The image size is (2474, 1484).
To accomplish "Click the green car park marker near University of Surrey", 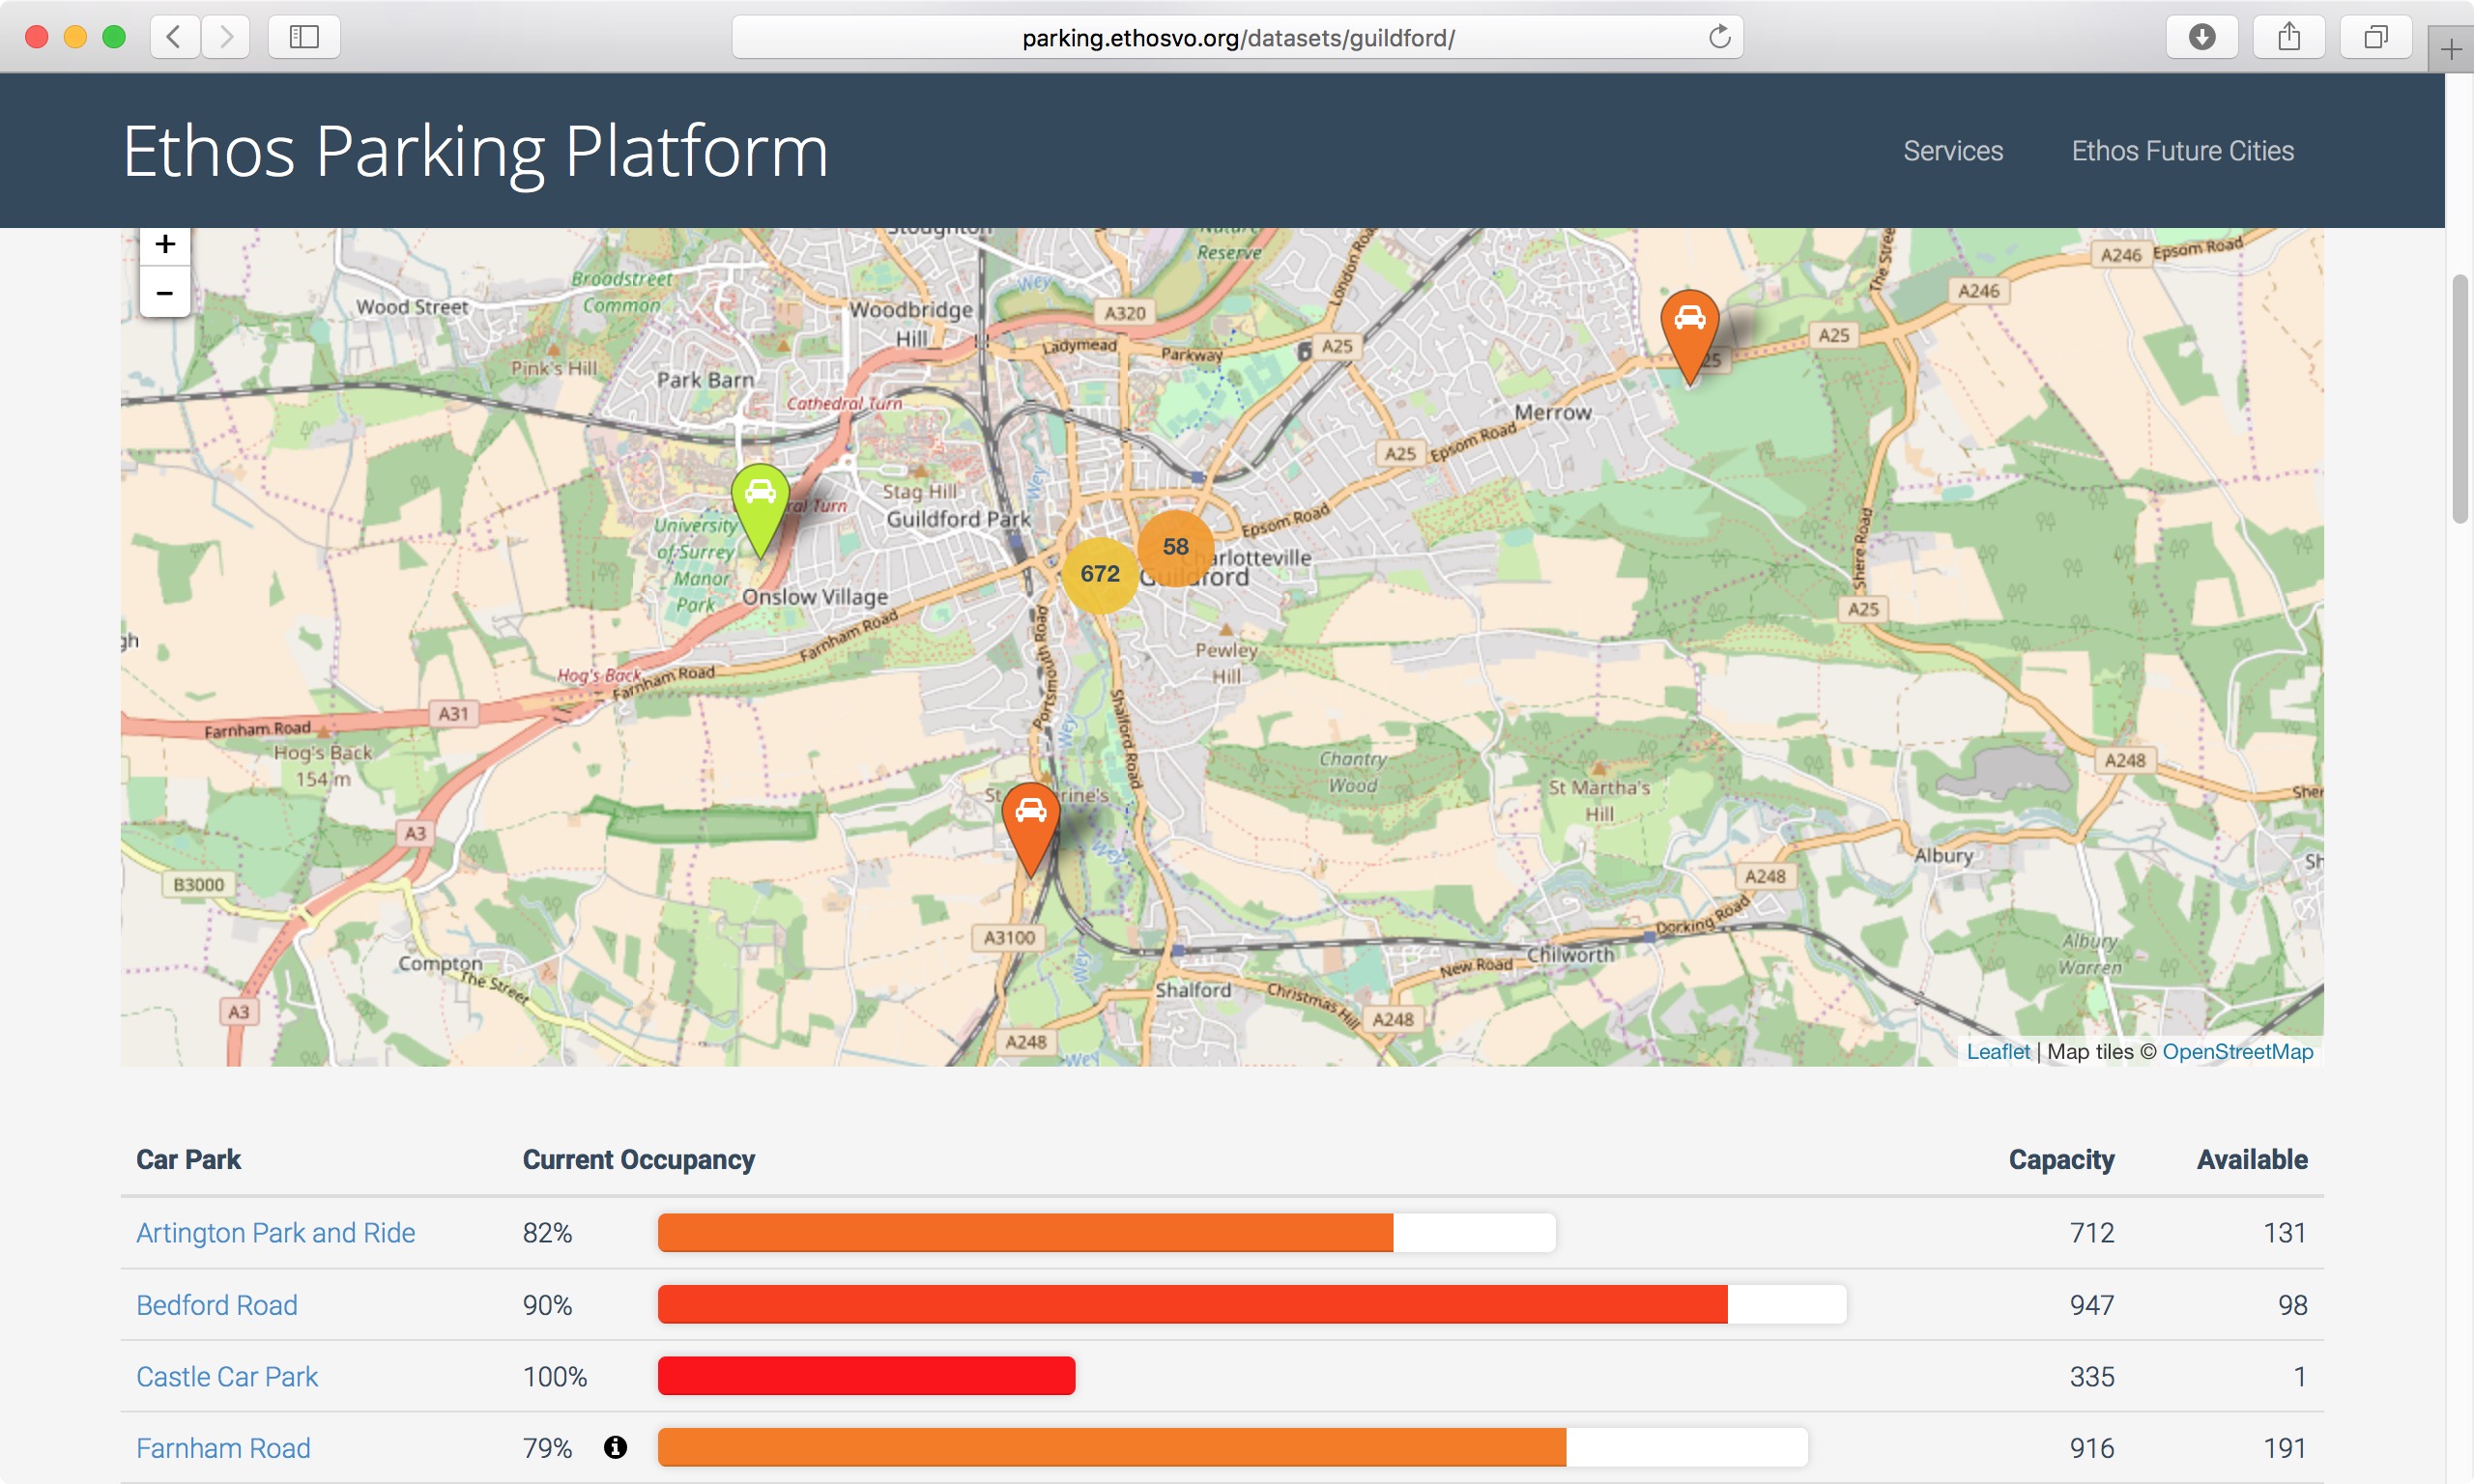I will (x=760, y=500).
